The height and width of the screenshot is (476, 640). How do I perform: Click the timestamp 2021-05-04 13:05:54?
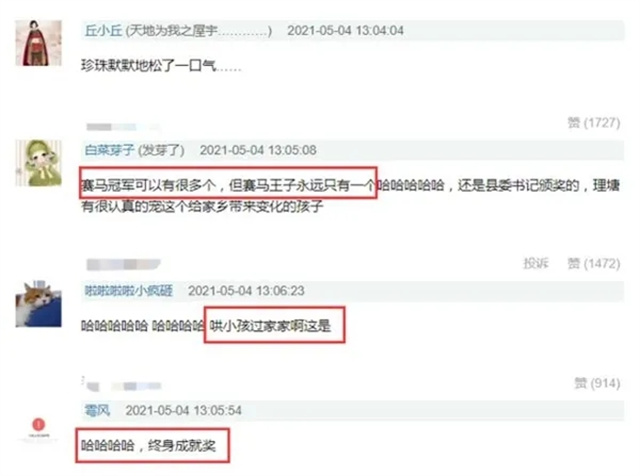click(x=183, y=410)
